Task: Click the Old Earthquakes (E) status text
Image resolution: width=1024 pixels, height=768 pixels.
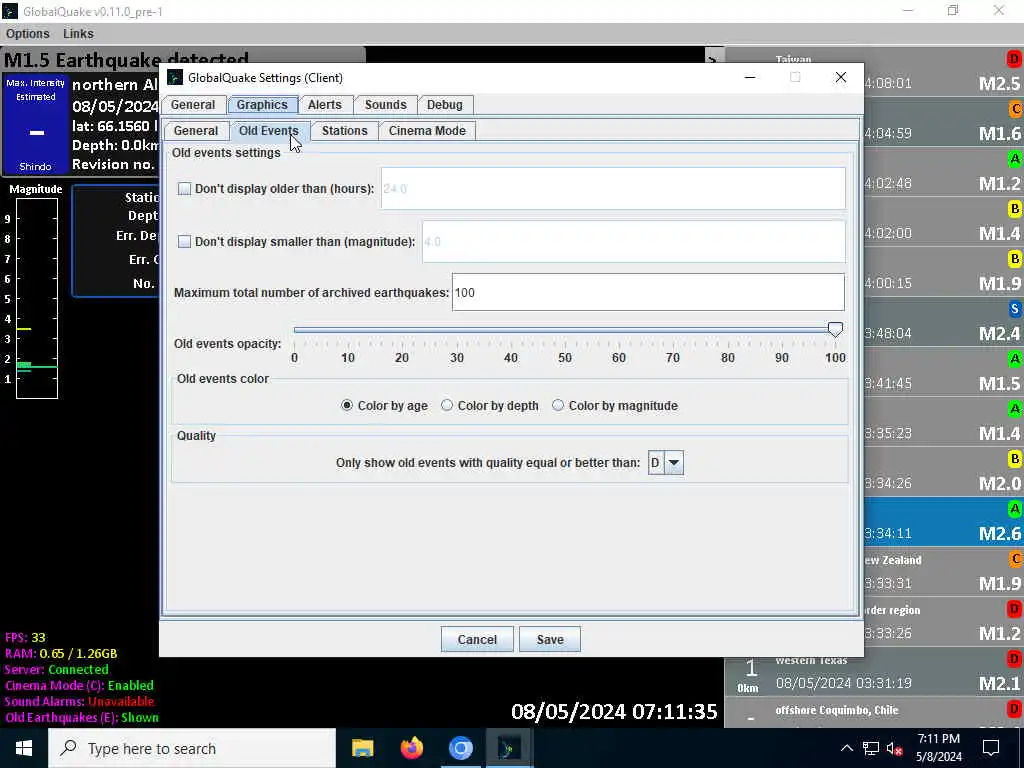Action: 81,717
